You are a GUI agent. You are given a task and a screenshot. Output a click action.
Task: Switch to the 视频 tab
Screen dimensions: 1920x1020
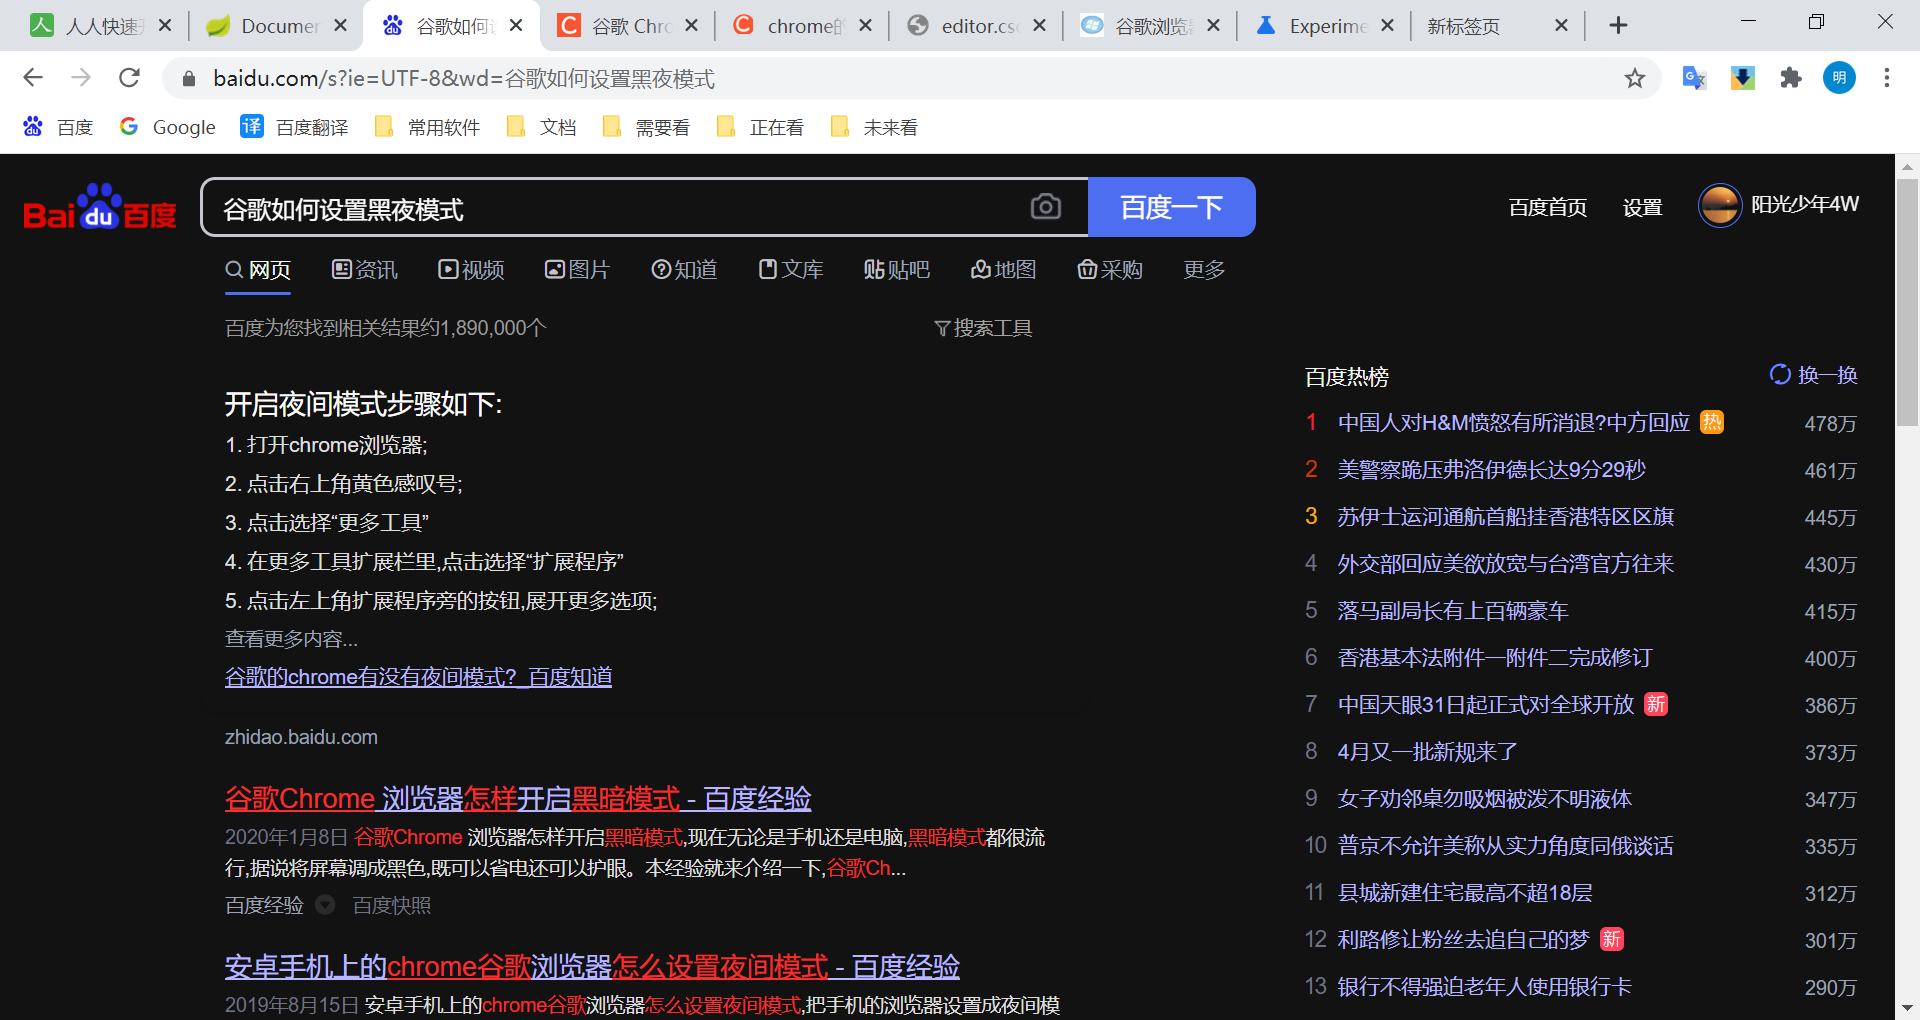[471, 270]
